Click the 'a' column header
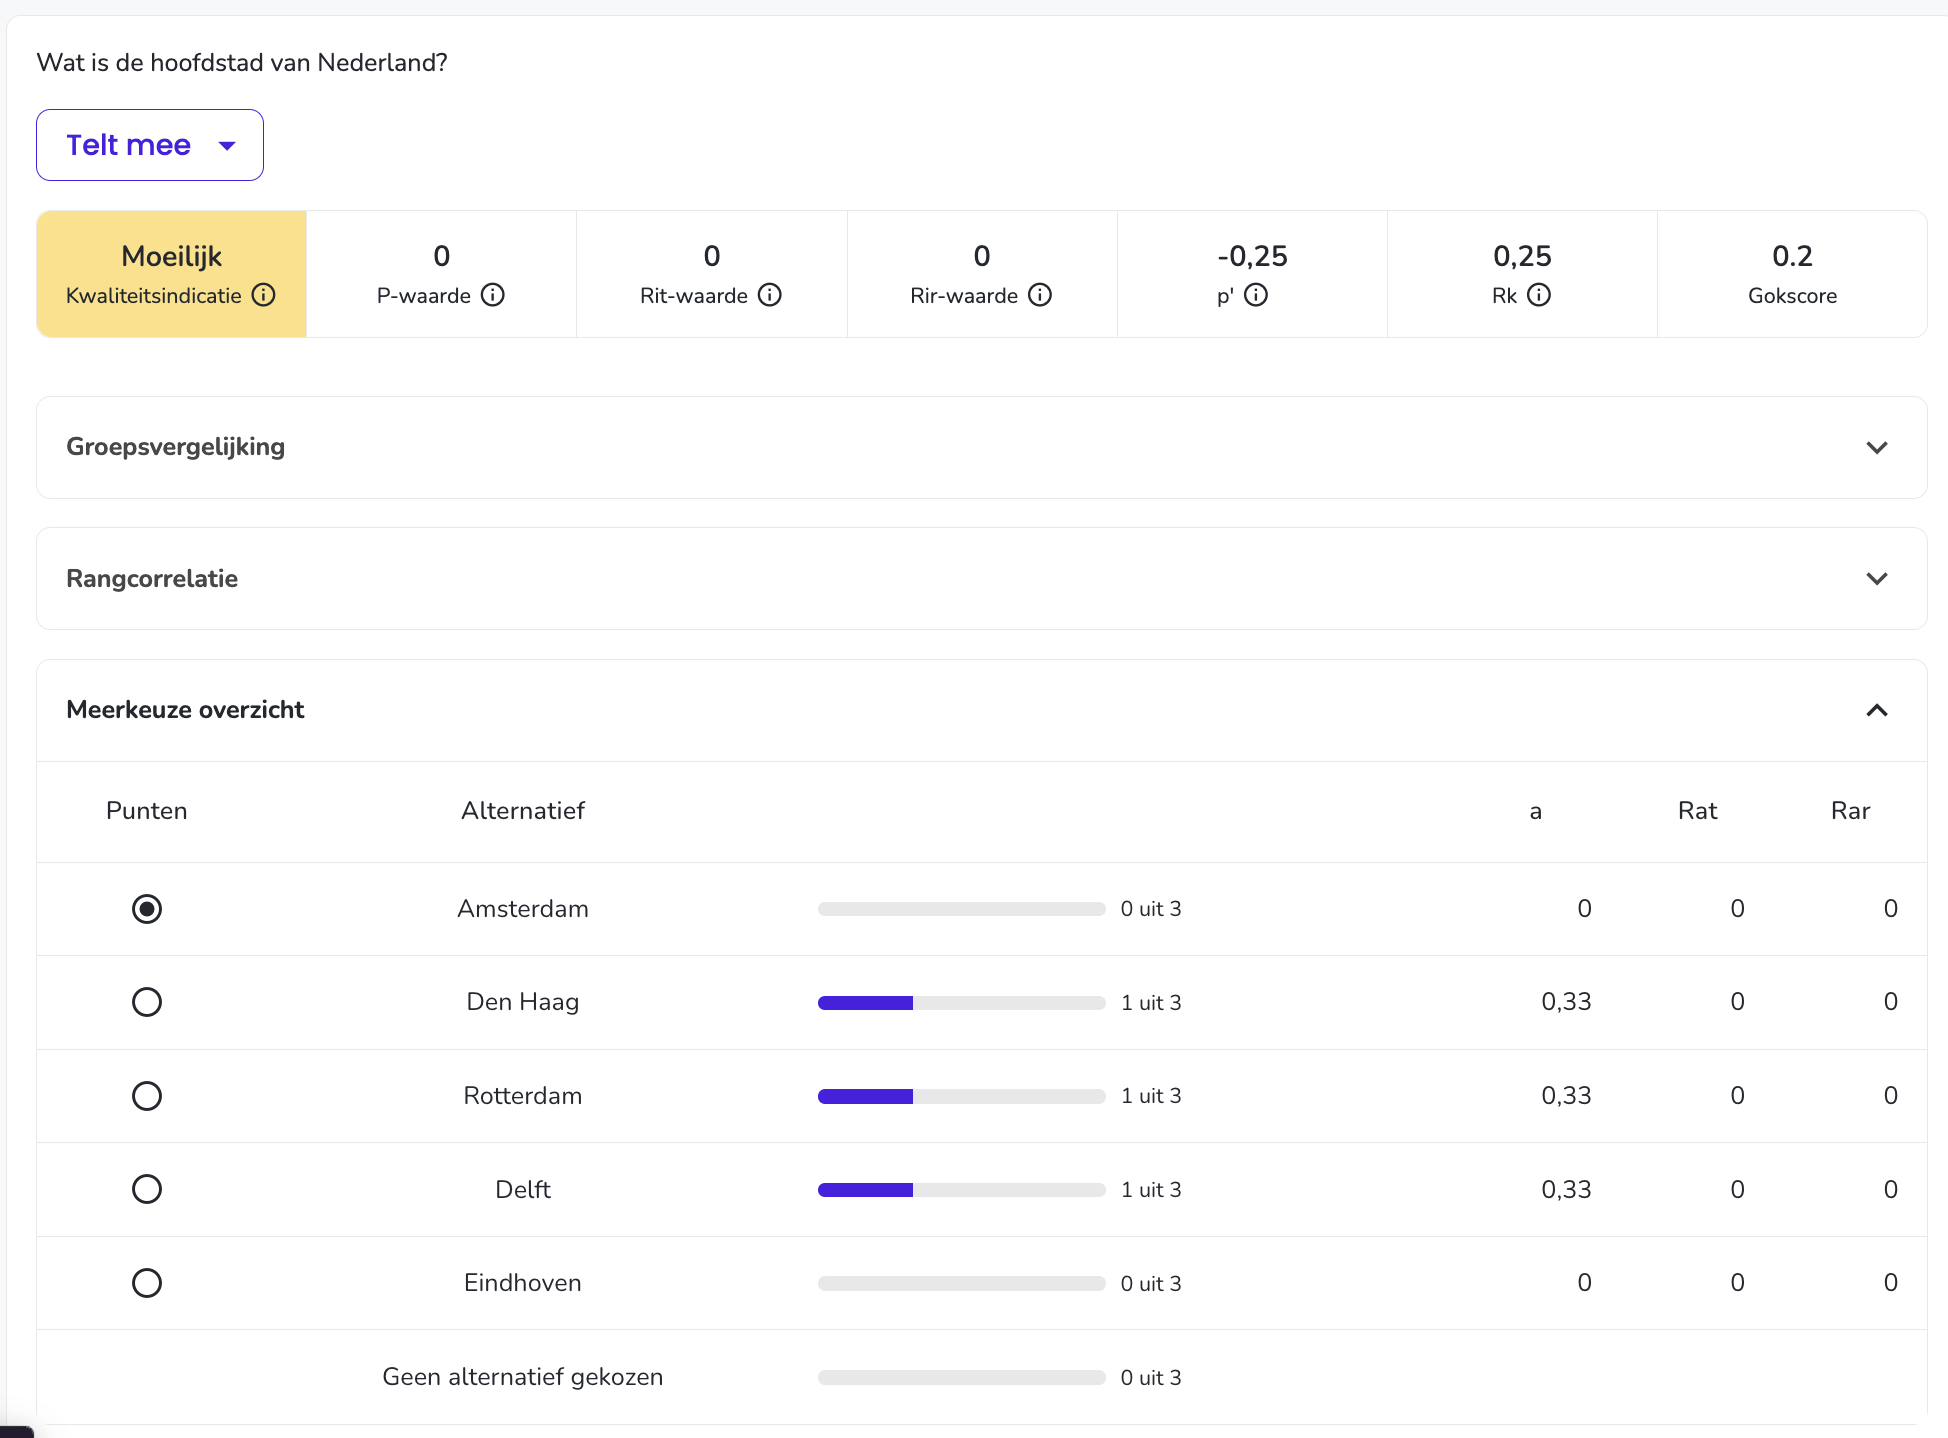Viewport: 1948px width, 1438px height. pyautogui.click(x=1535, y=812)
